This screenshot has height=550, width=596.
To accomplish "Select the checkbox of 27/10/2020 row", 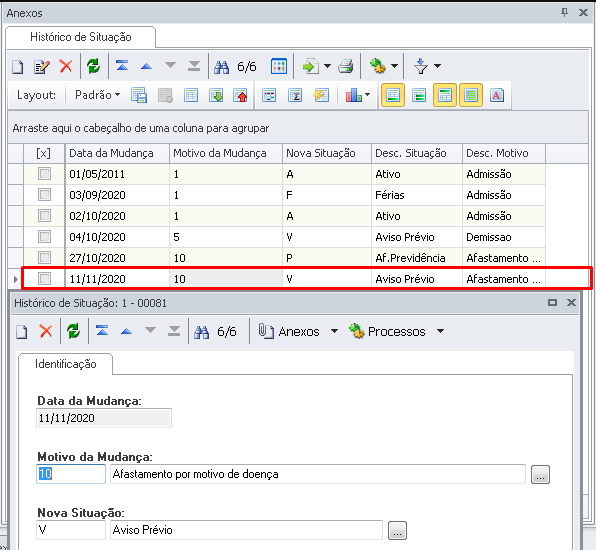I will tap(44, 257).
